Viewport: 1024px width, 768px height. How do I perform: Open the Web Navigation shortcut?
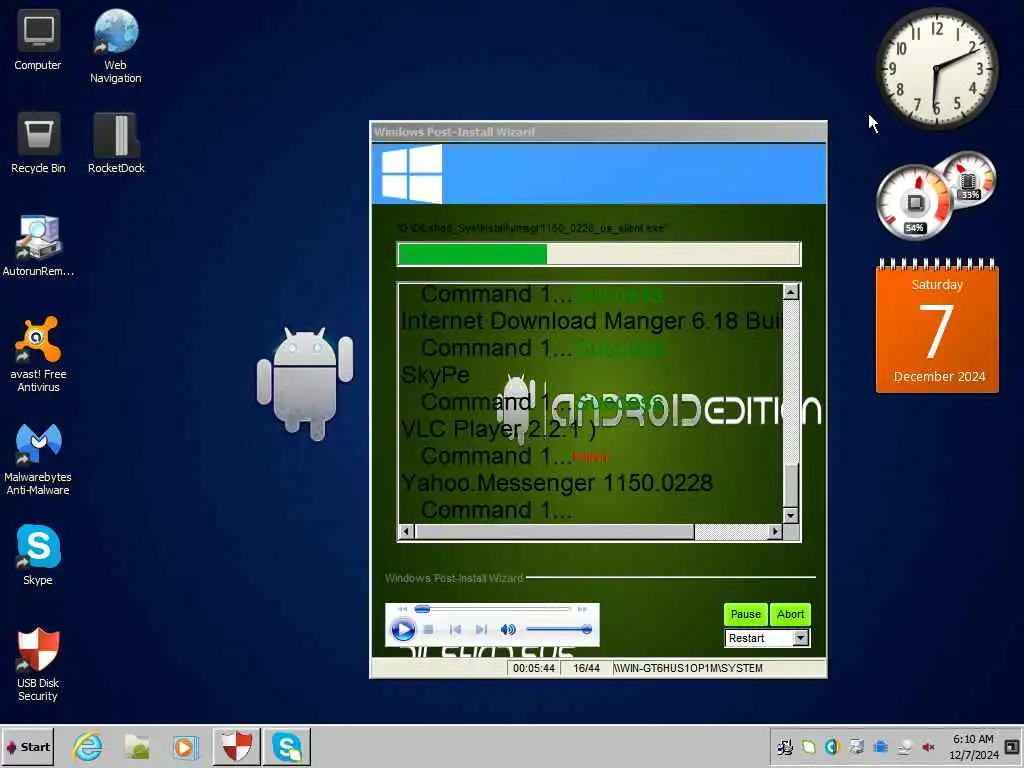coord(116,47)
